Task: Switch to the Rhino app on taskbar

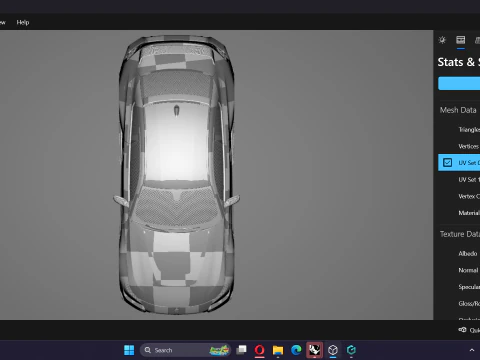Action: point(314,350)
